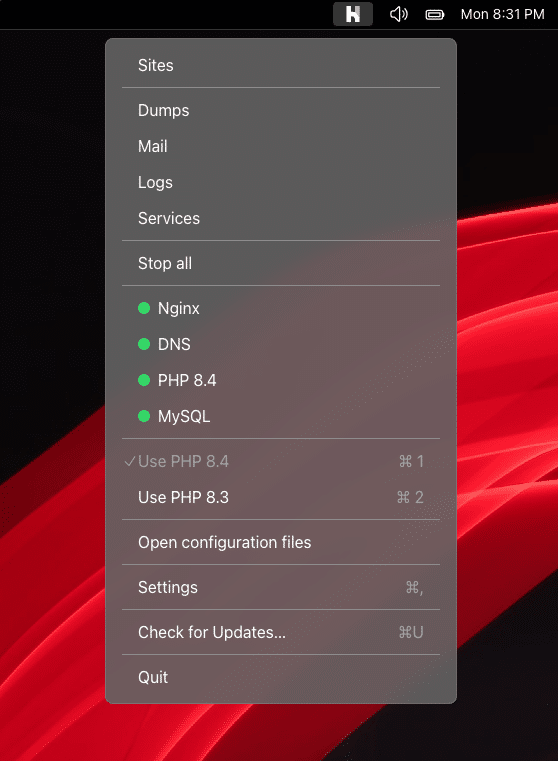558x761 pixels.
Task: Open the volume control in the menu bar
Action: [398, 14]
